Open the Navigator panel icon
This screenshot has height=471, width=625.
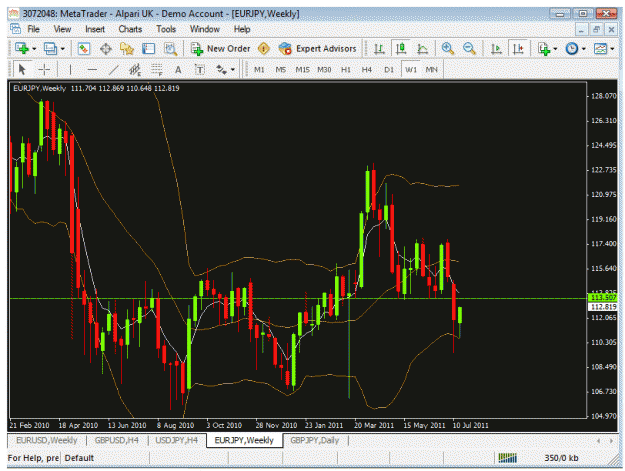(x=127, y=49)
